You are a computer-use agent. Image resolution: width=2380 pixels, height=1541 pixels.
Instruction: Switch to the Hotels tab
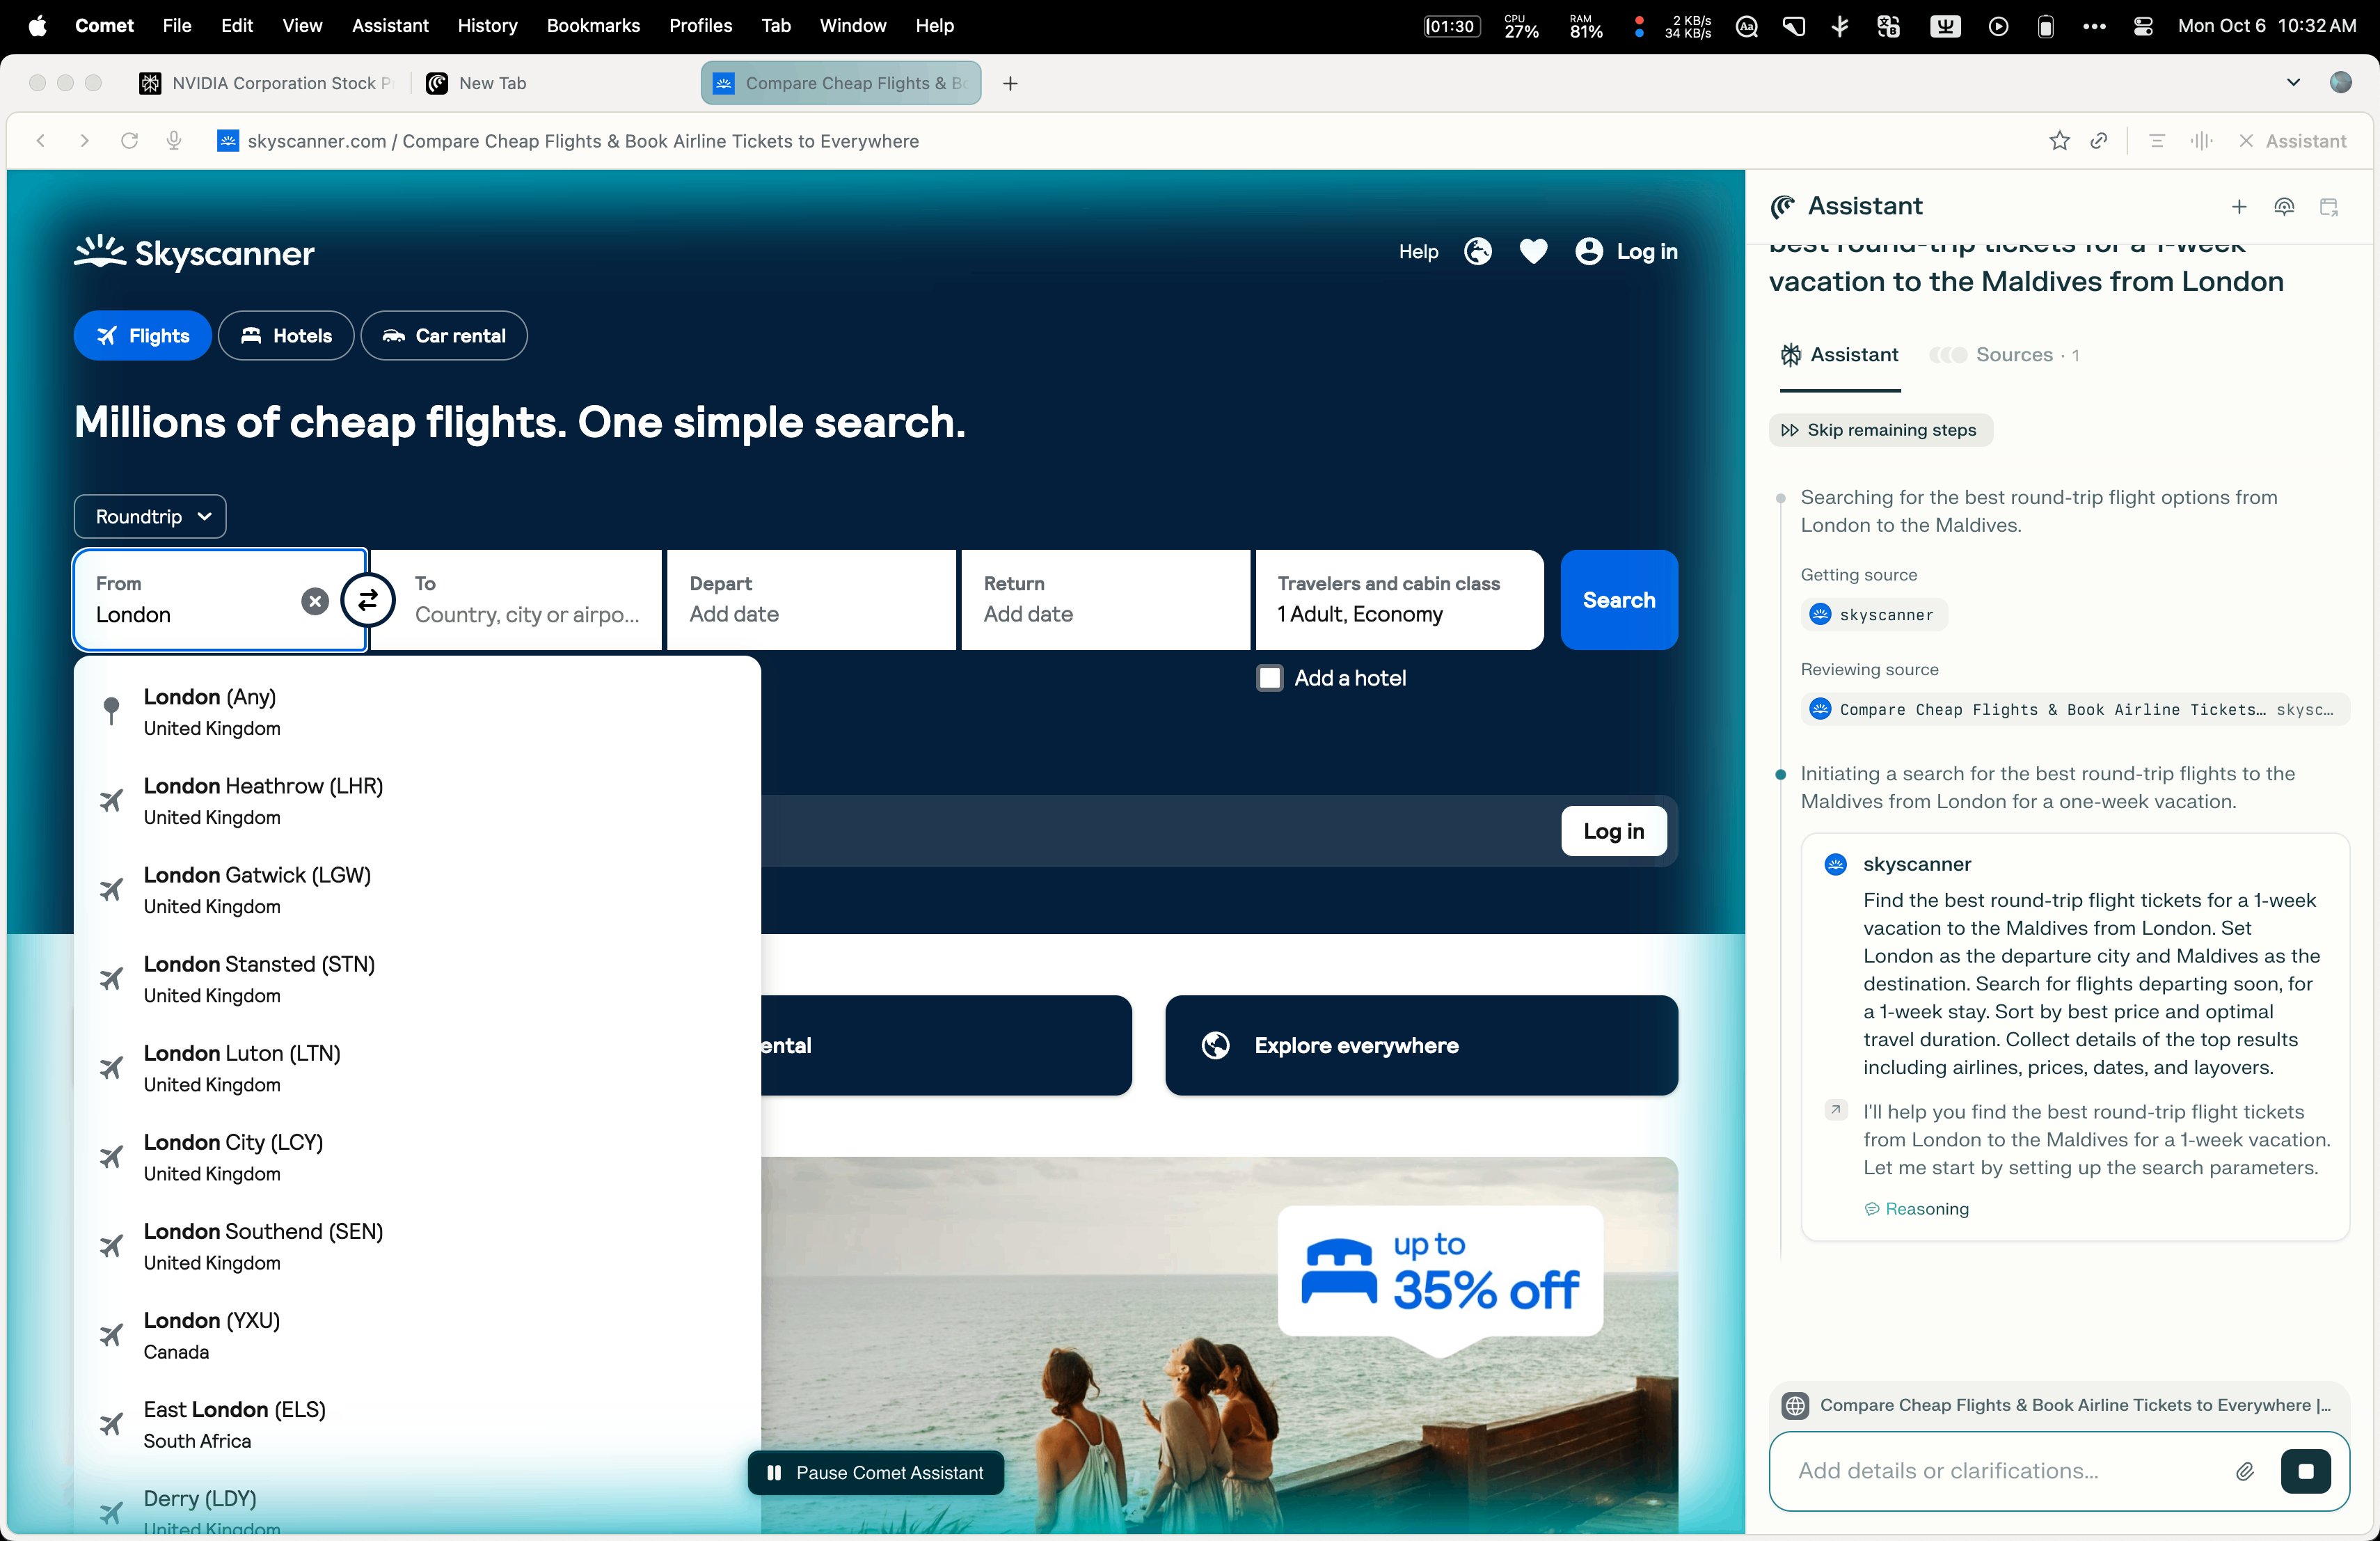(x=286, y=336)
